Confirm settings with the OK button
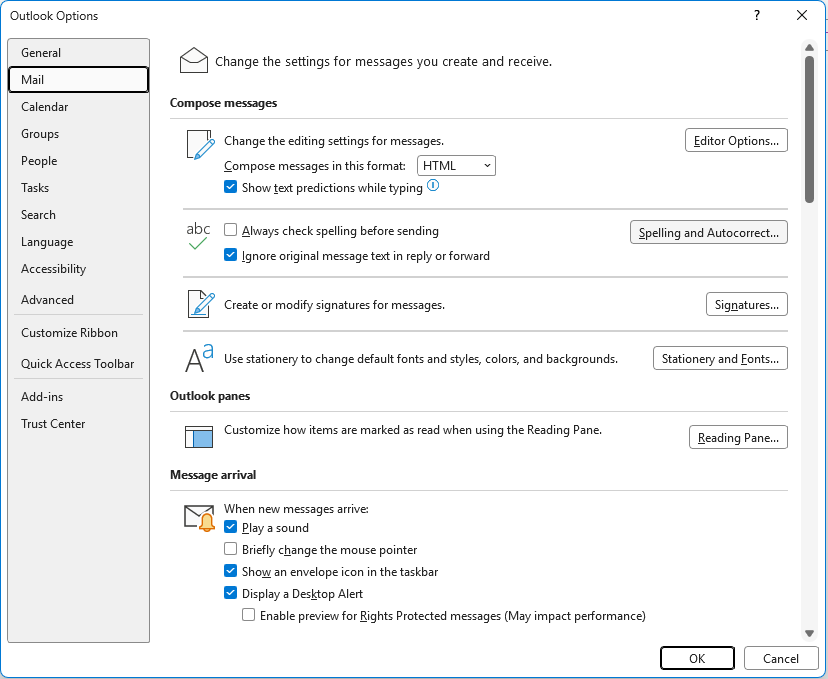The width and height of the screenshot is (828, 679). click(x=697, y=658)
